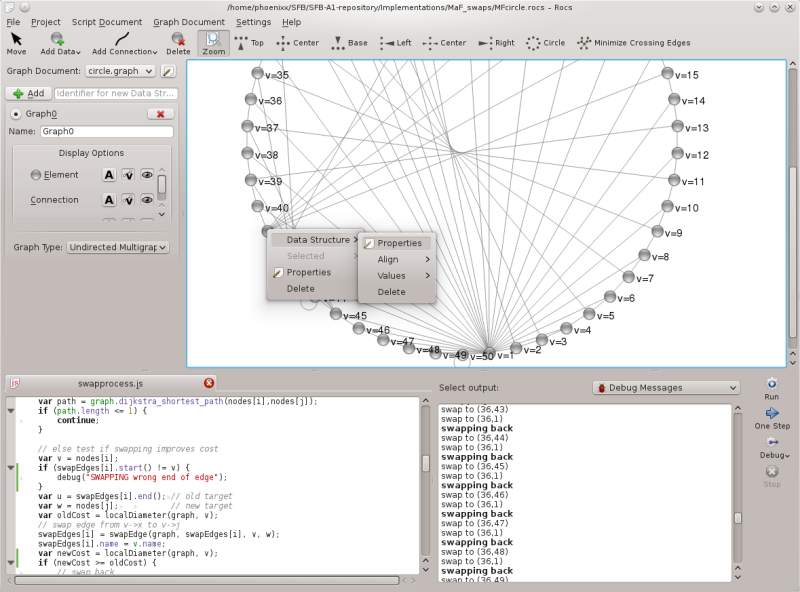Screen dimensions: 800x592
Task: Click the debug output vertical scrollbar handle
Action: tap(738, 518)
